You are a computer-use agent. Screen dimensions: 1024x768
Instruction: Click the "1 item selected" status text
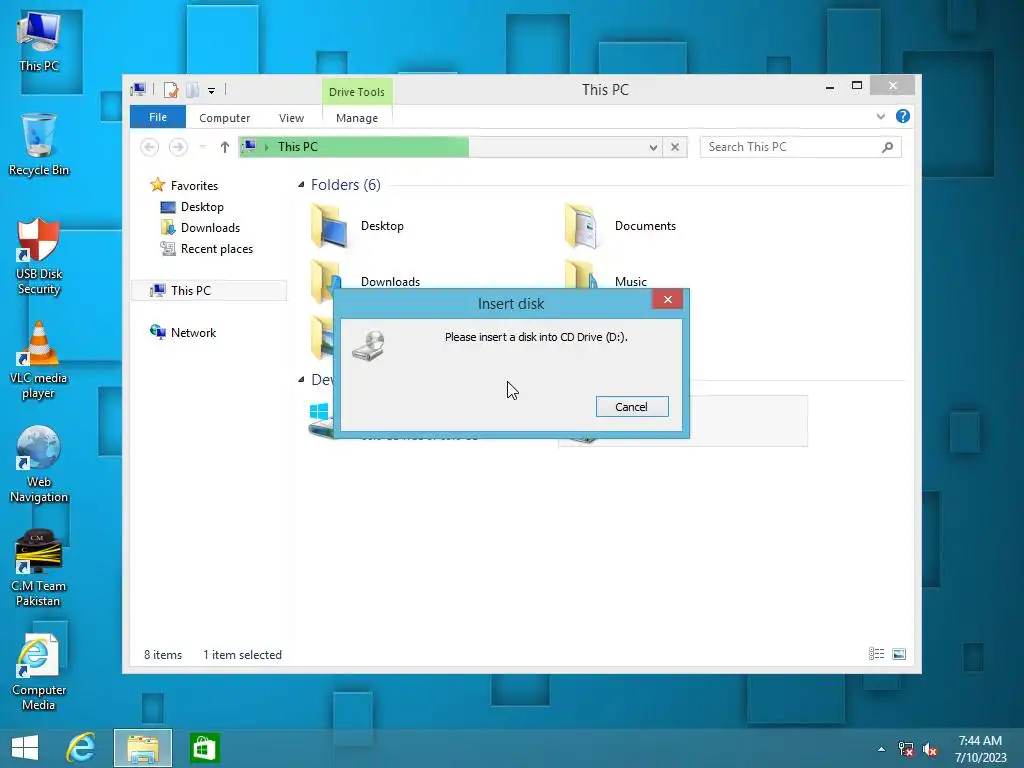pyautogui.click(x=242, y=654)
